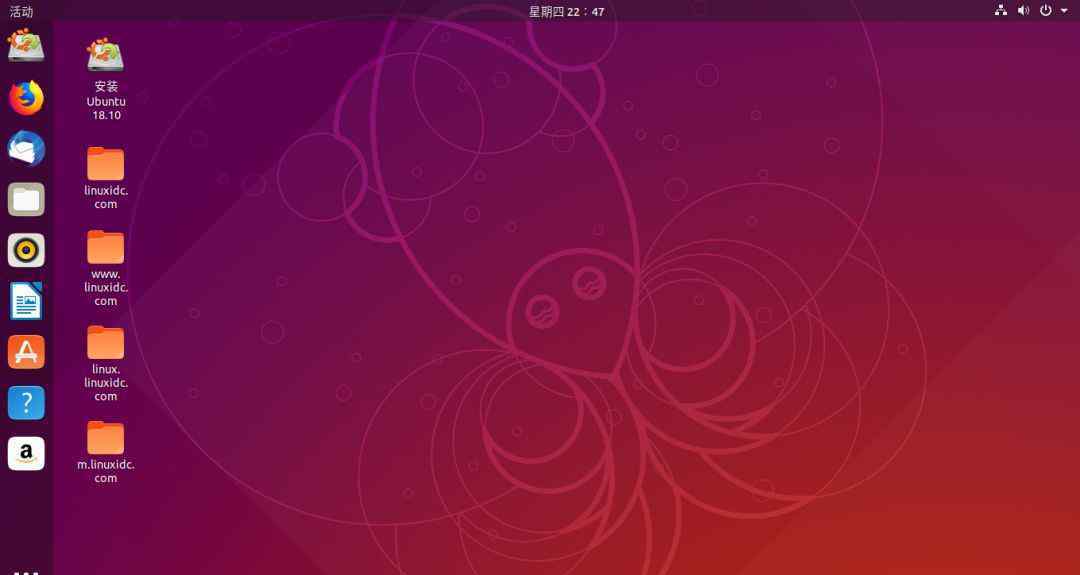Open the Files manager in the dock
1080x575 pixels.
[x=26, y=199]
